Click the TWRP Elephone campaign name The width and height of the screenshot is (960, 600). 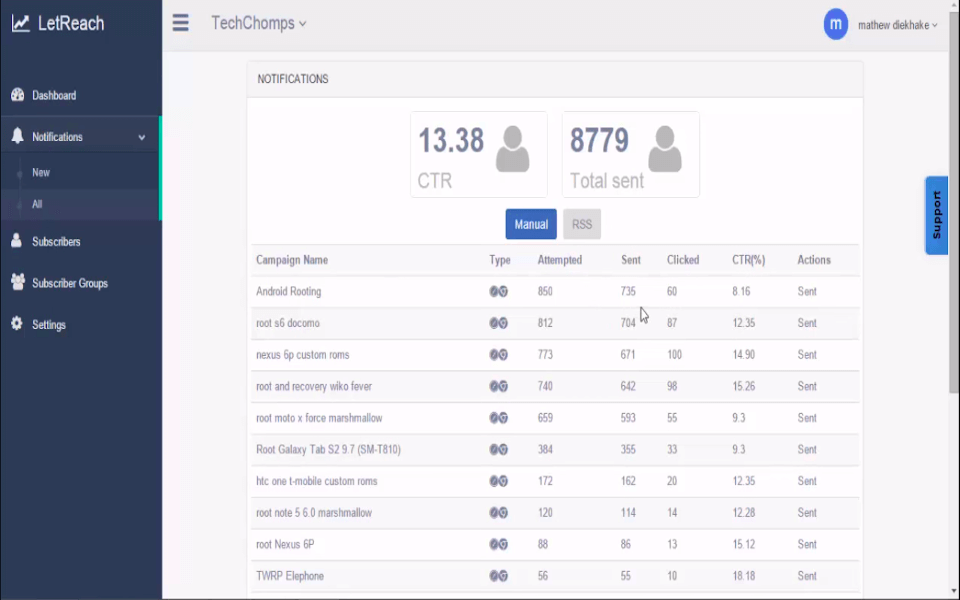pos(290,576)
